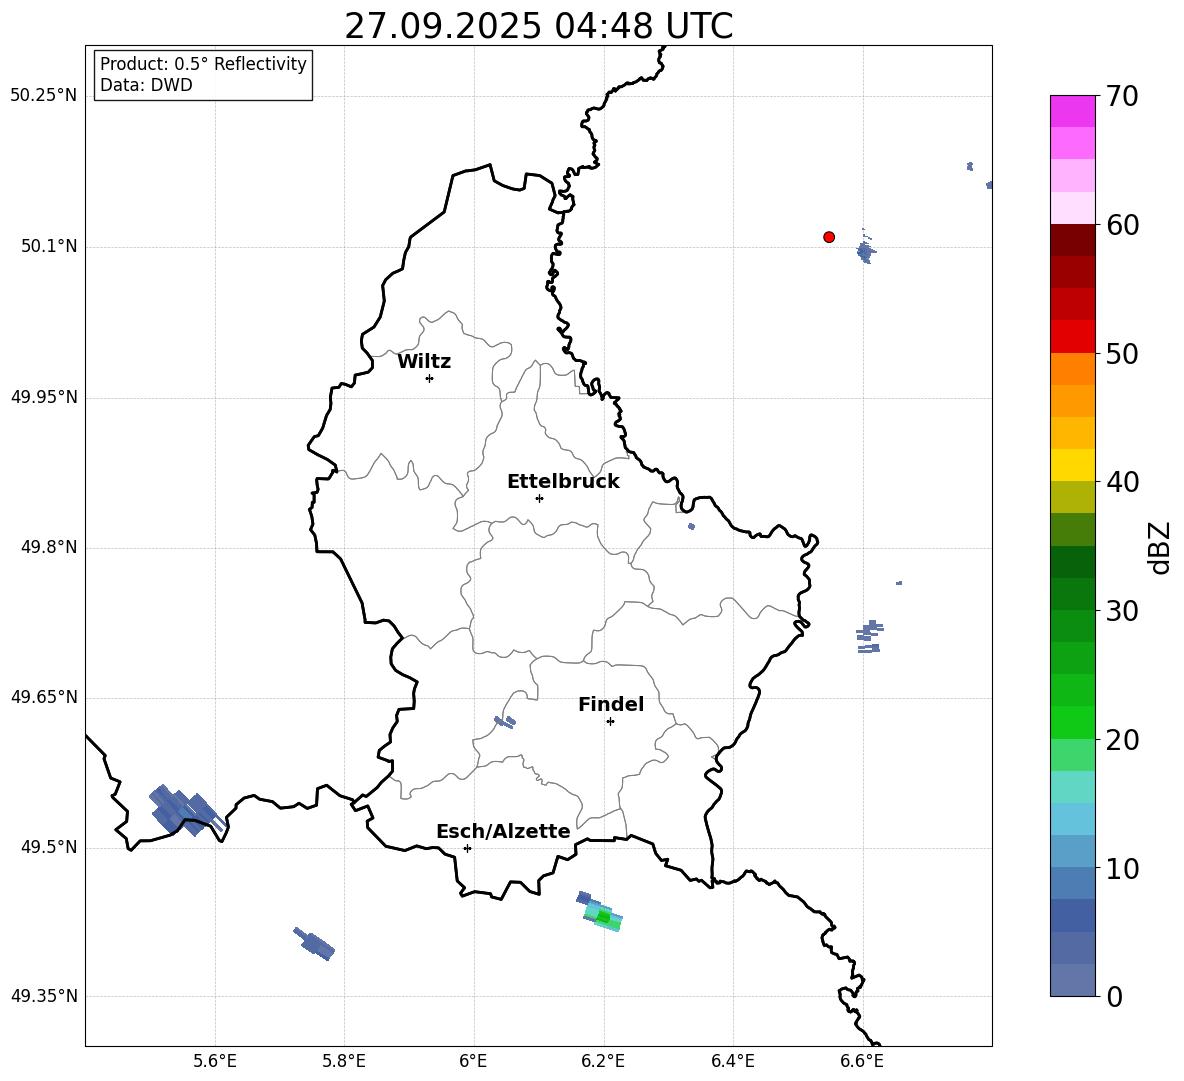Click the bright green band at 20 dBZ
This screenshot has width=1184, height=1081.
1072,722
